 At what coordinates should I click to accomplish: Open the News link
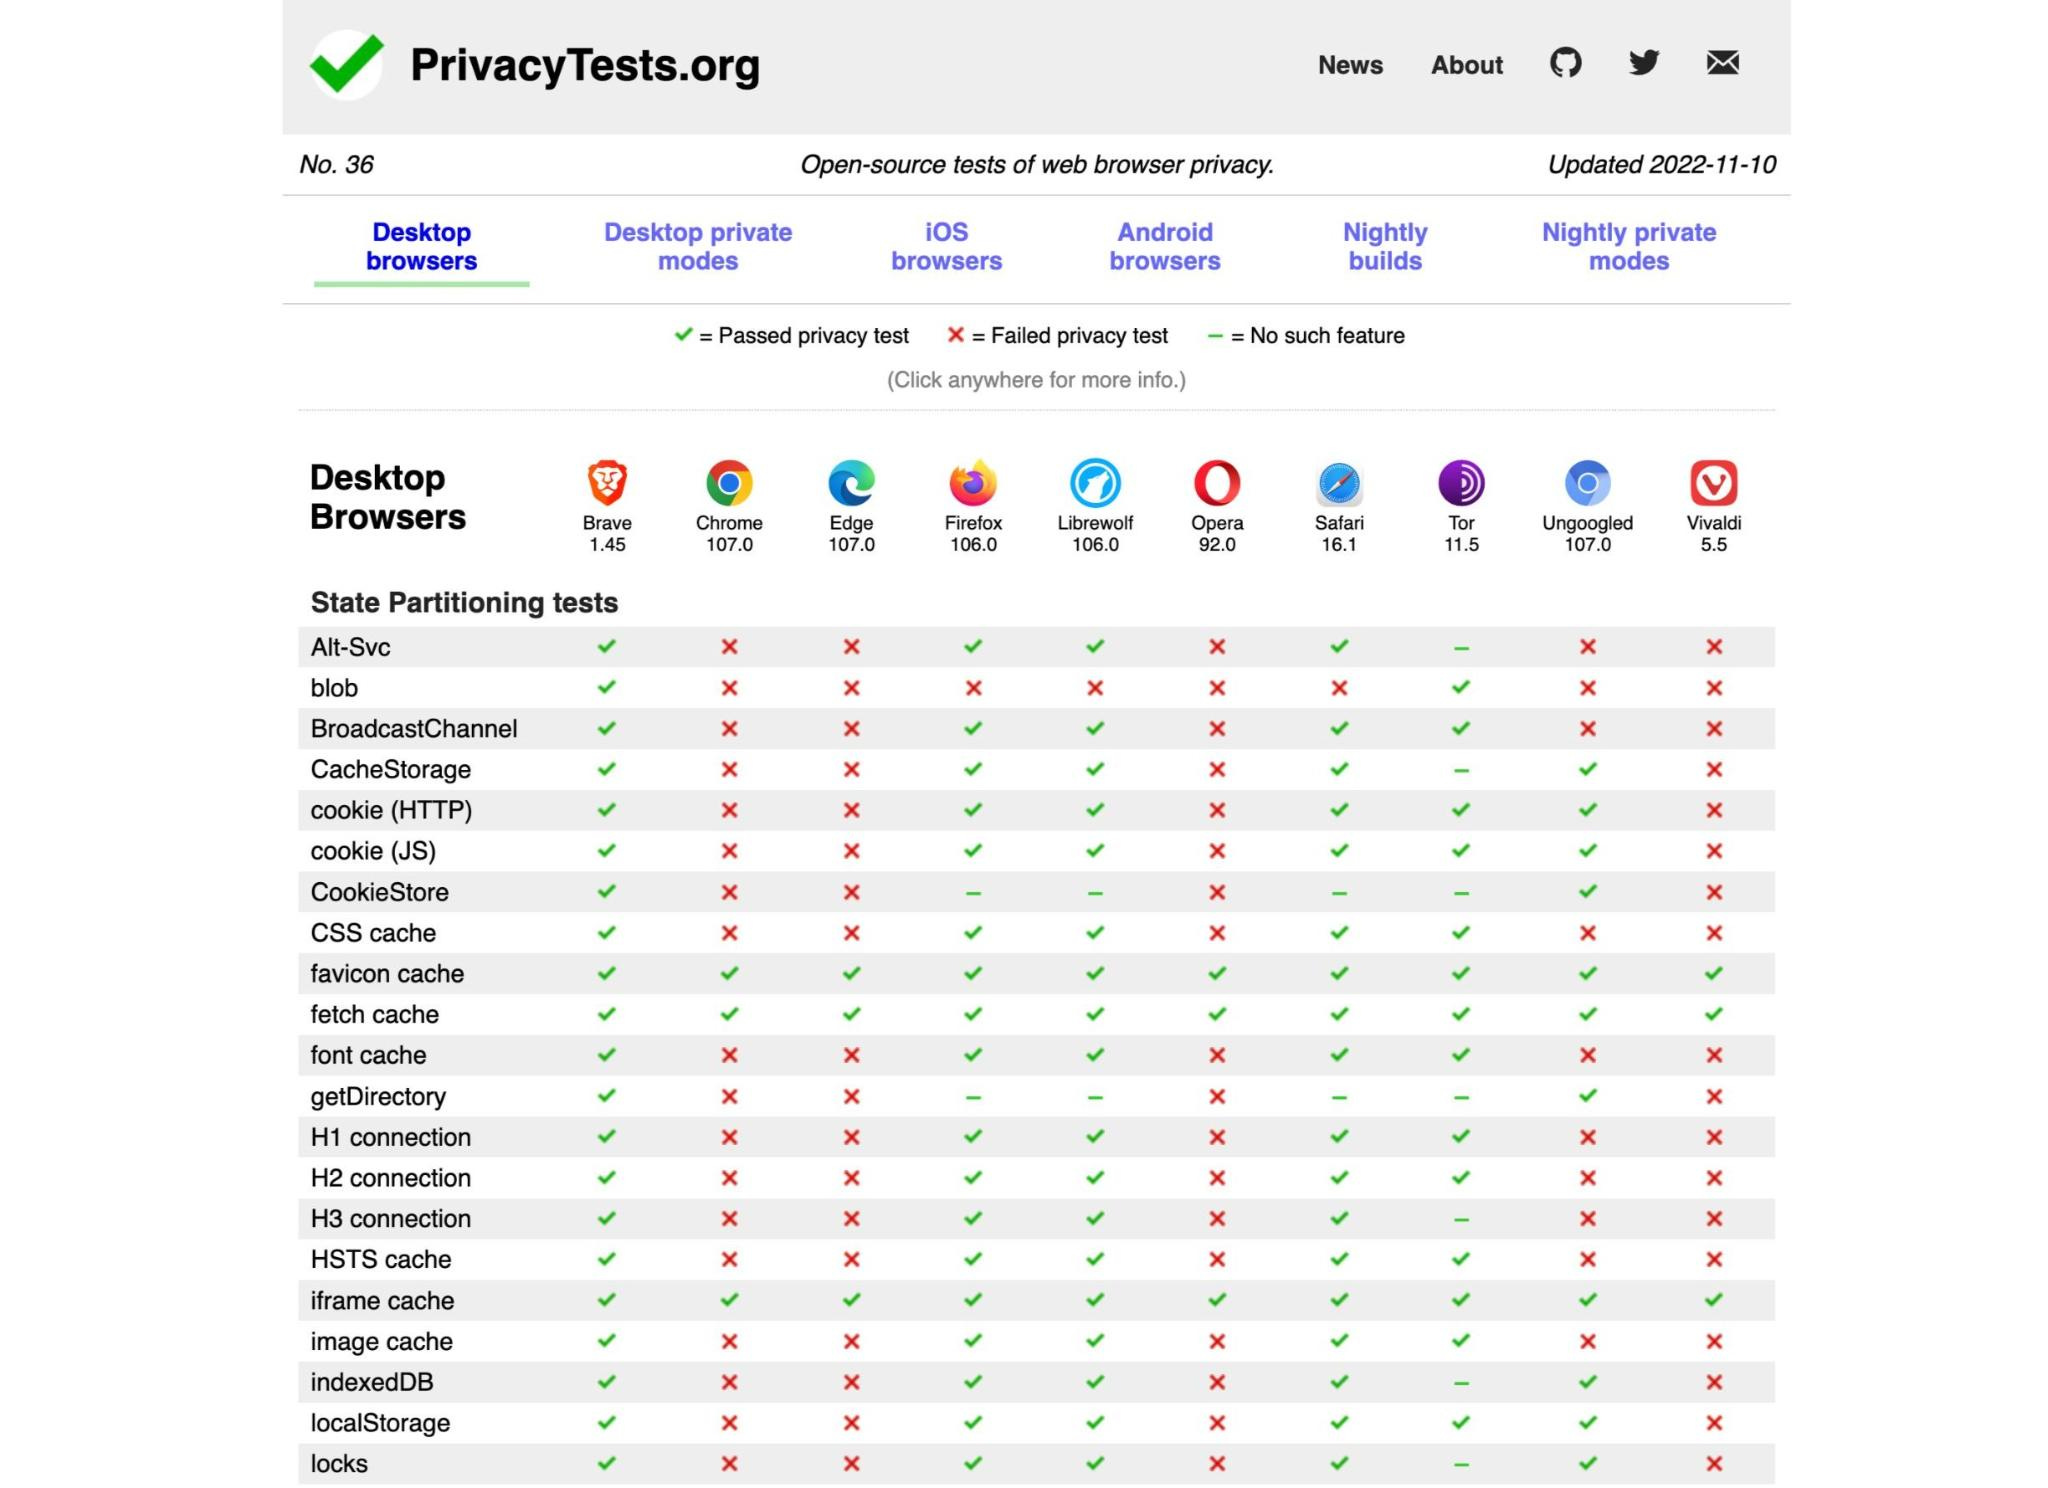tap(1350, 65)
